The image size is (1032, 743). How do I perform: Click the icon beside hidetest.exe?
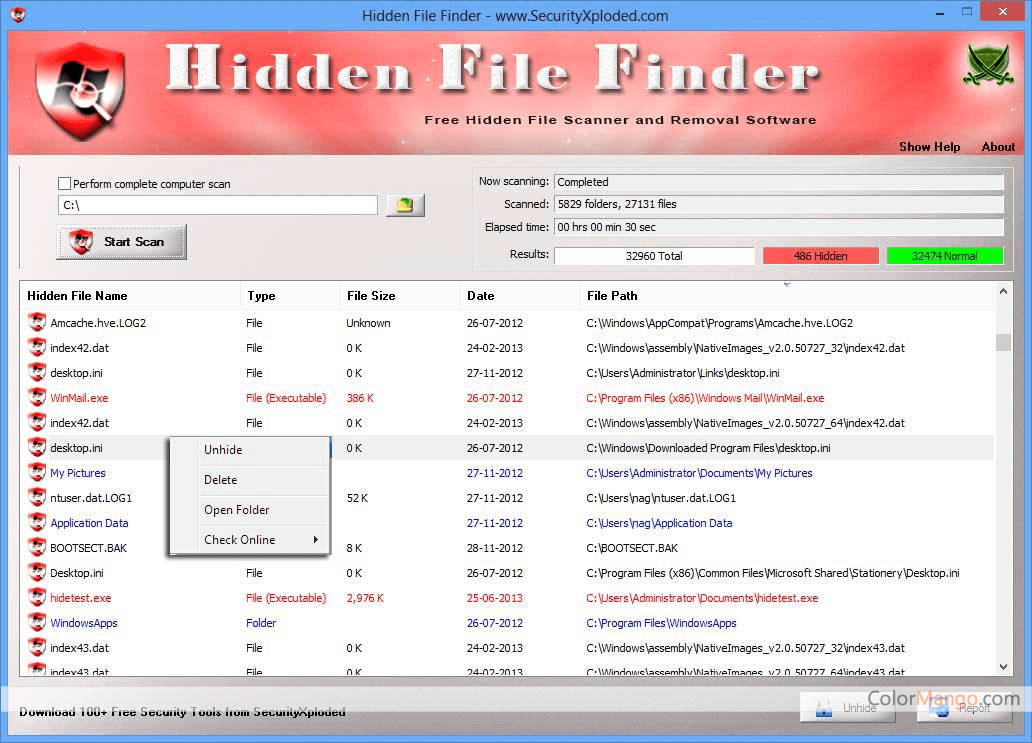[x=37, y=598]
